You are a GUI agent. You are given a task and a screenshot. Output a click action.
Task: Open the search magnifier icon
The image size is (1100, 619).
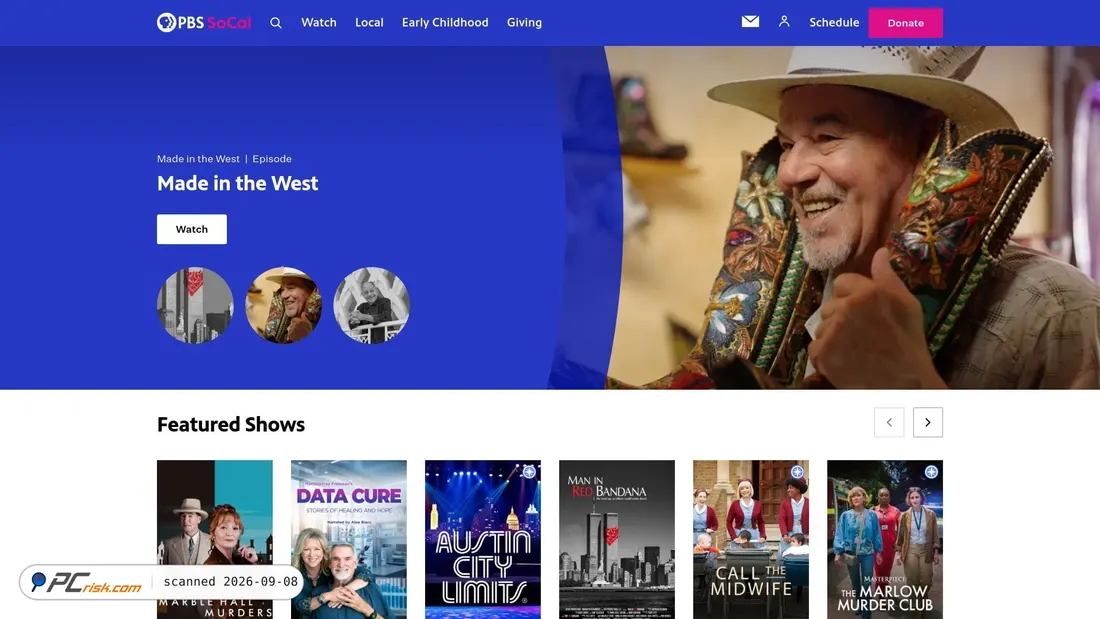pos(276,22)
